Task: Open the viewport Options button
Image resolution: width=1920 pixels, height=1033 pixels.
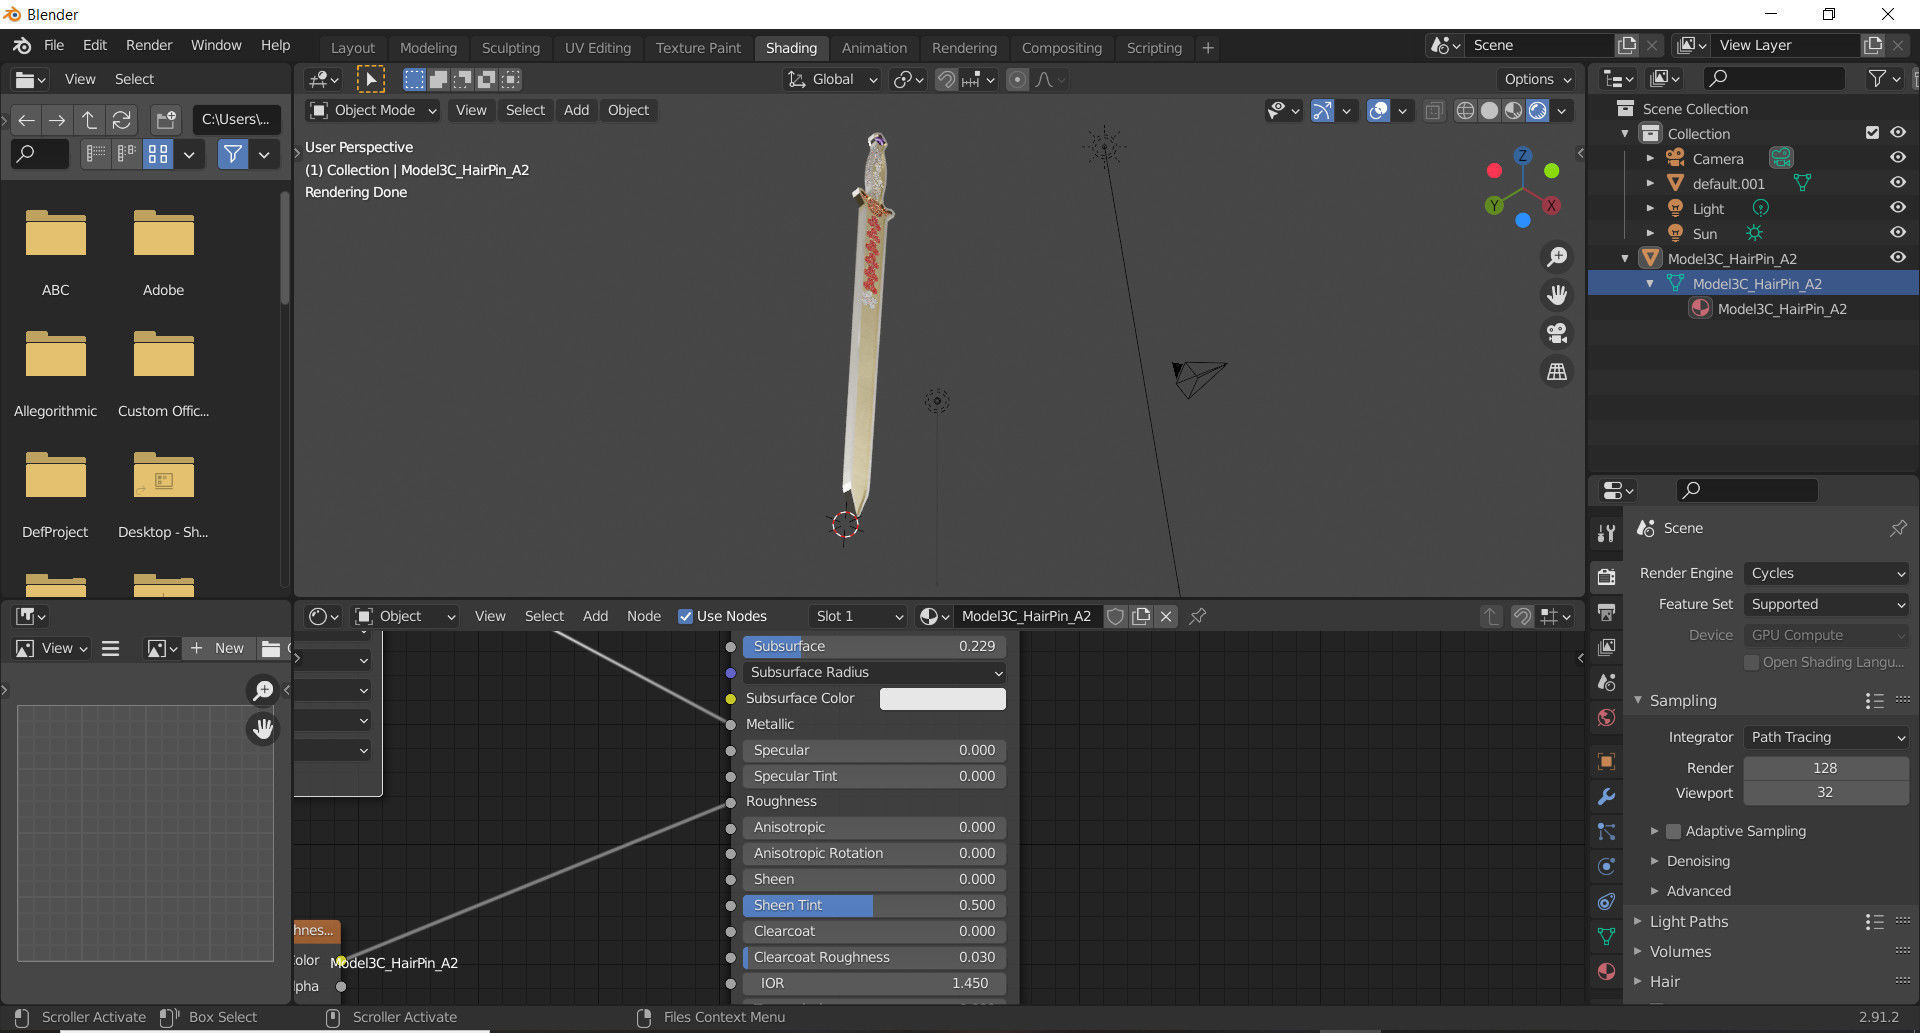Action: coord(1536,79)
